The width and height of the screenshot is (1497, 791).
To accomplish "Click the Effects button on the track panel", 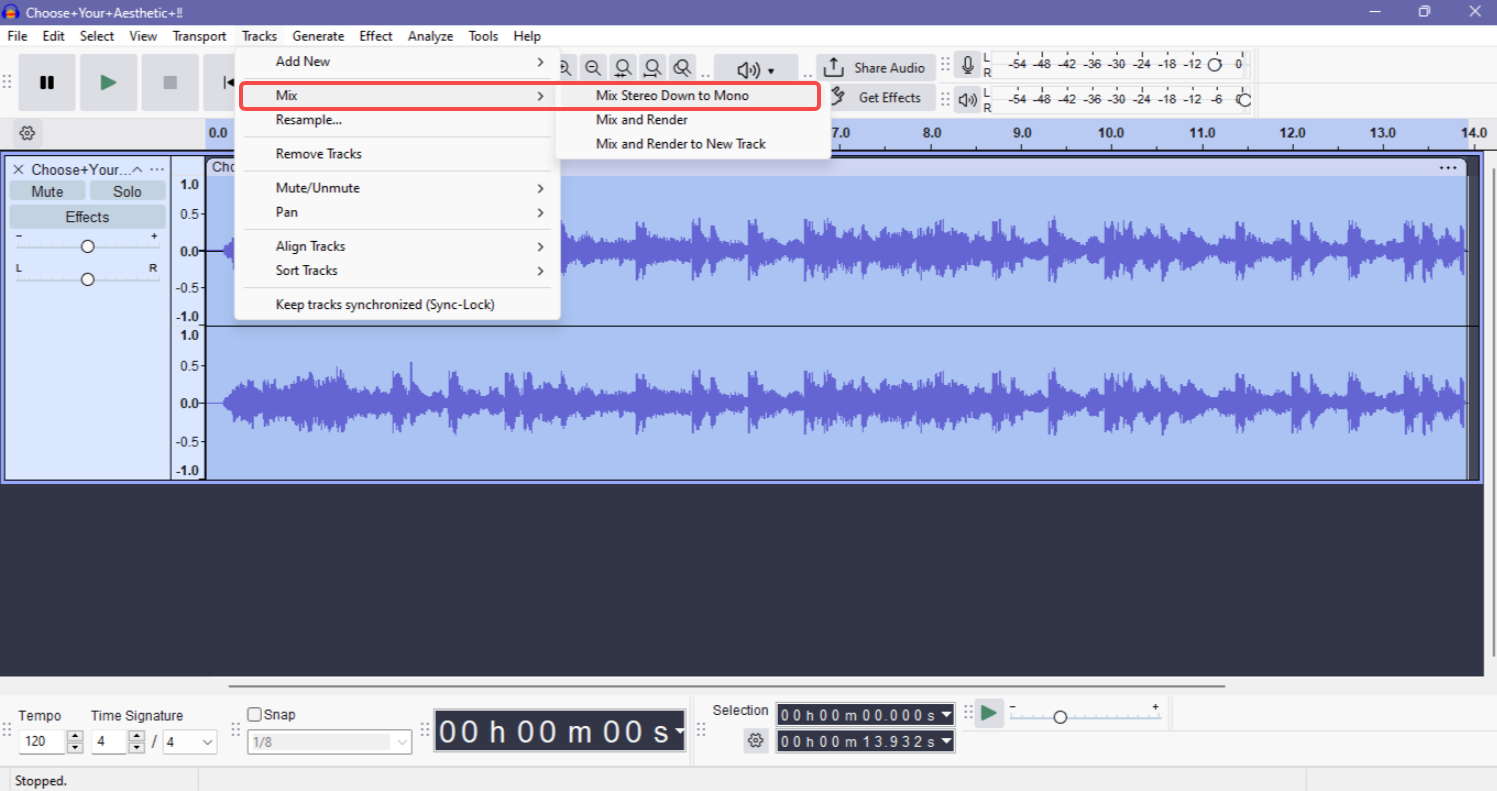I will tap(86, 216).
